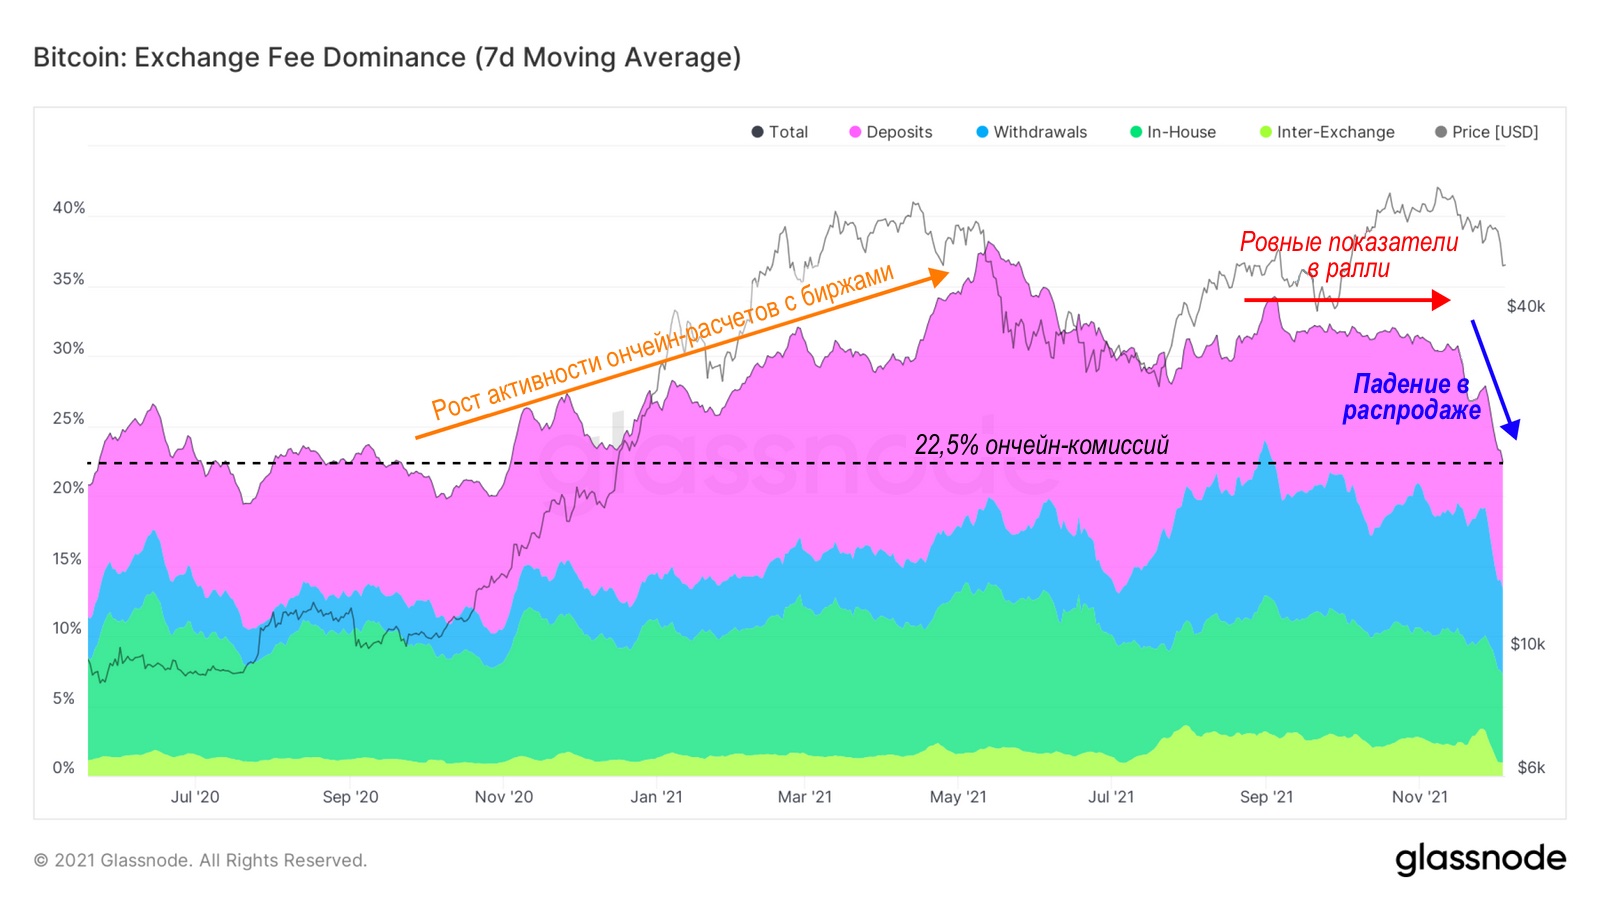Toggle the Deposits series in legend

890,132
